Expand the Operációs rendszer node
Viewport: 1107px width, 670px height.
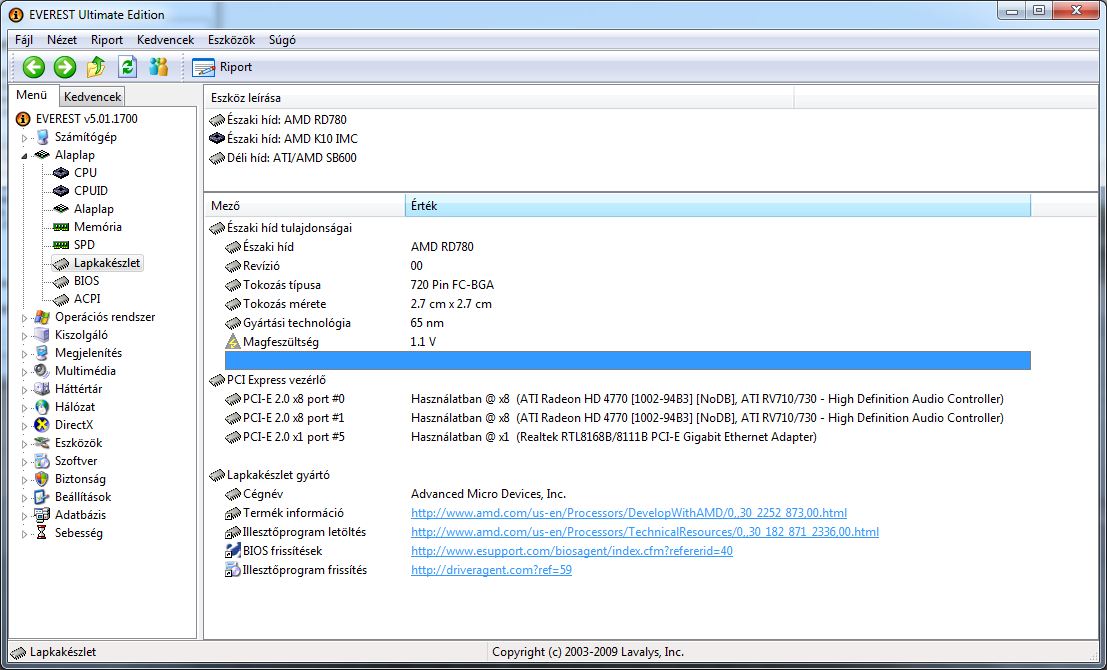(x=25, y=318)
